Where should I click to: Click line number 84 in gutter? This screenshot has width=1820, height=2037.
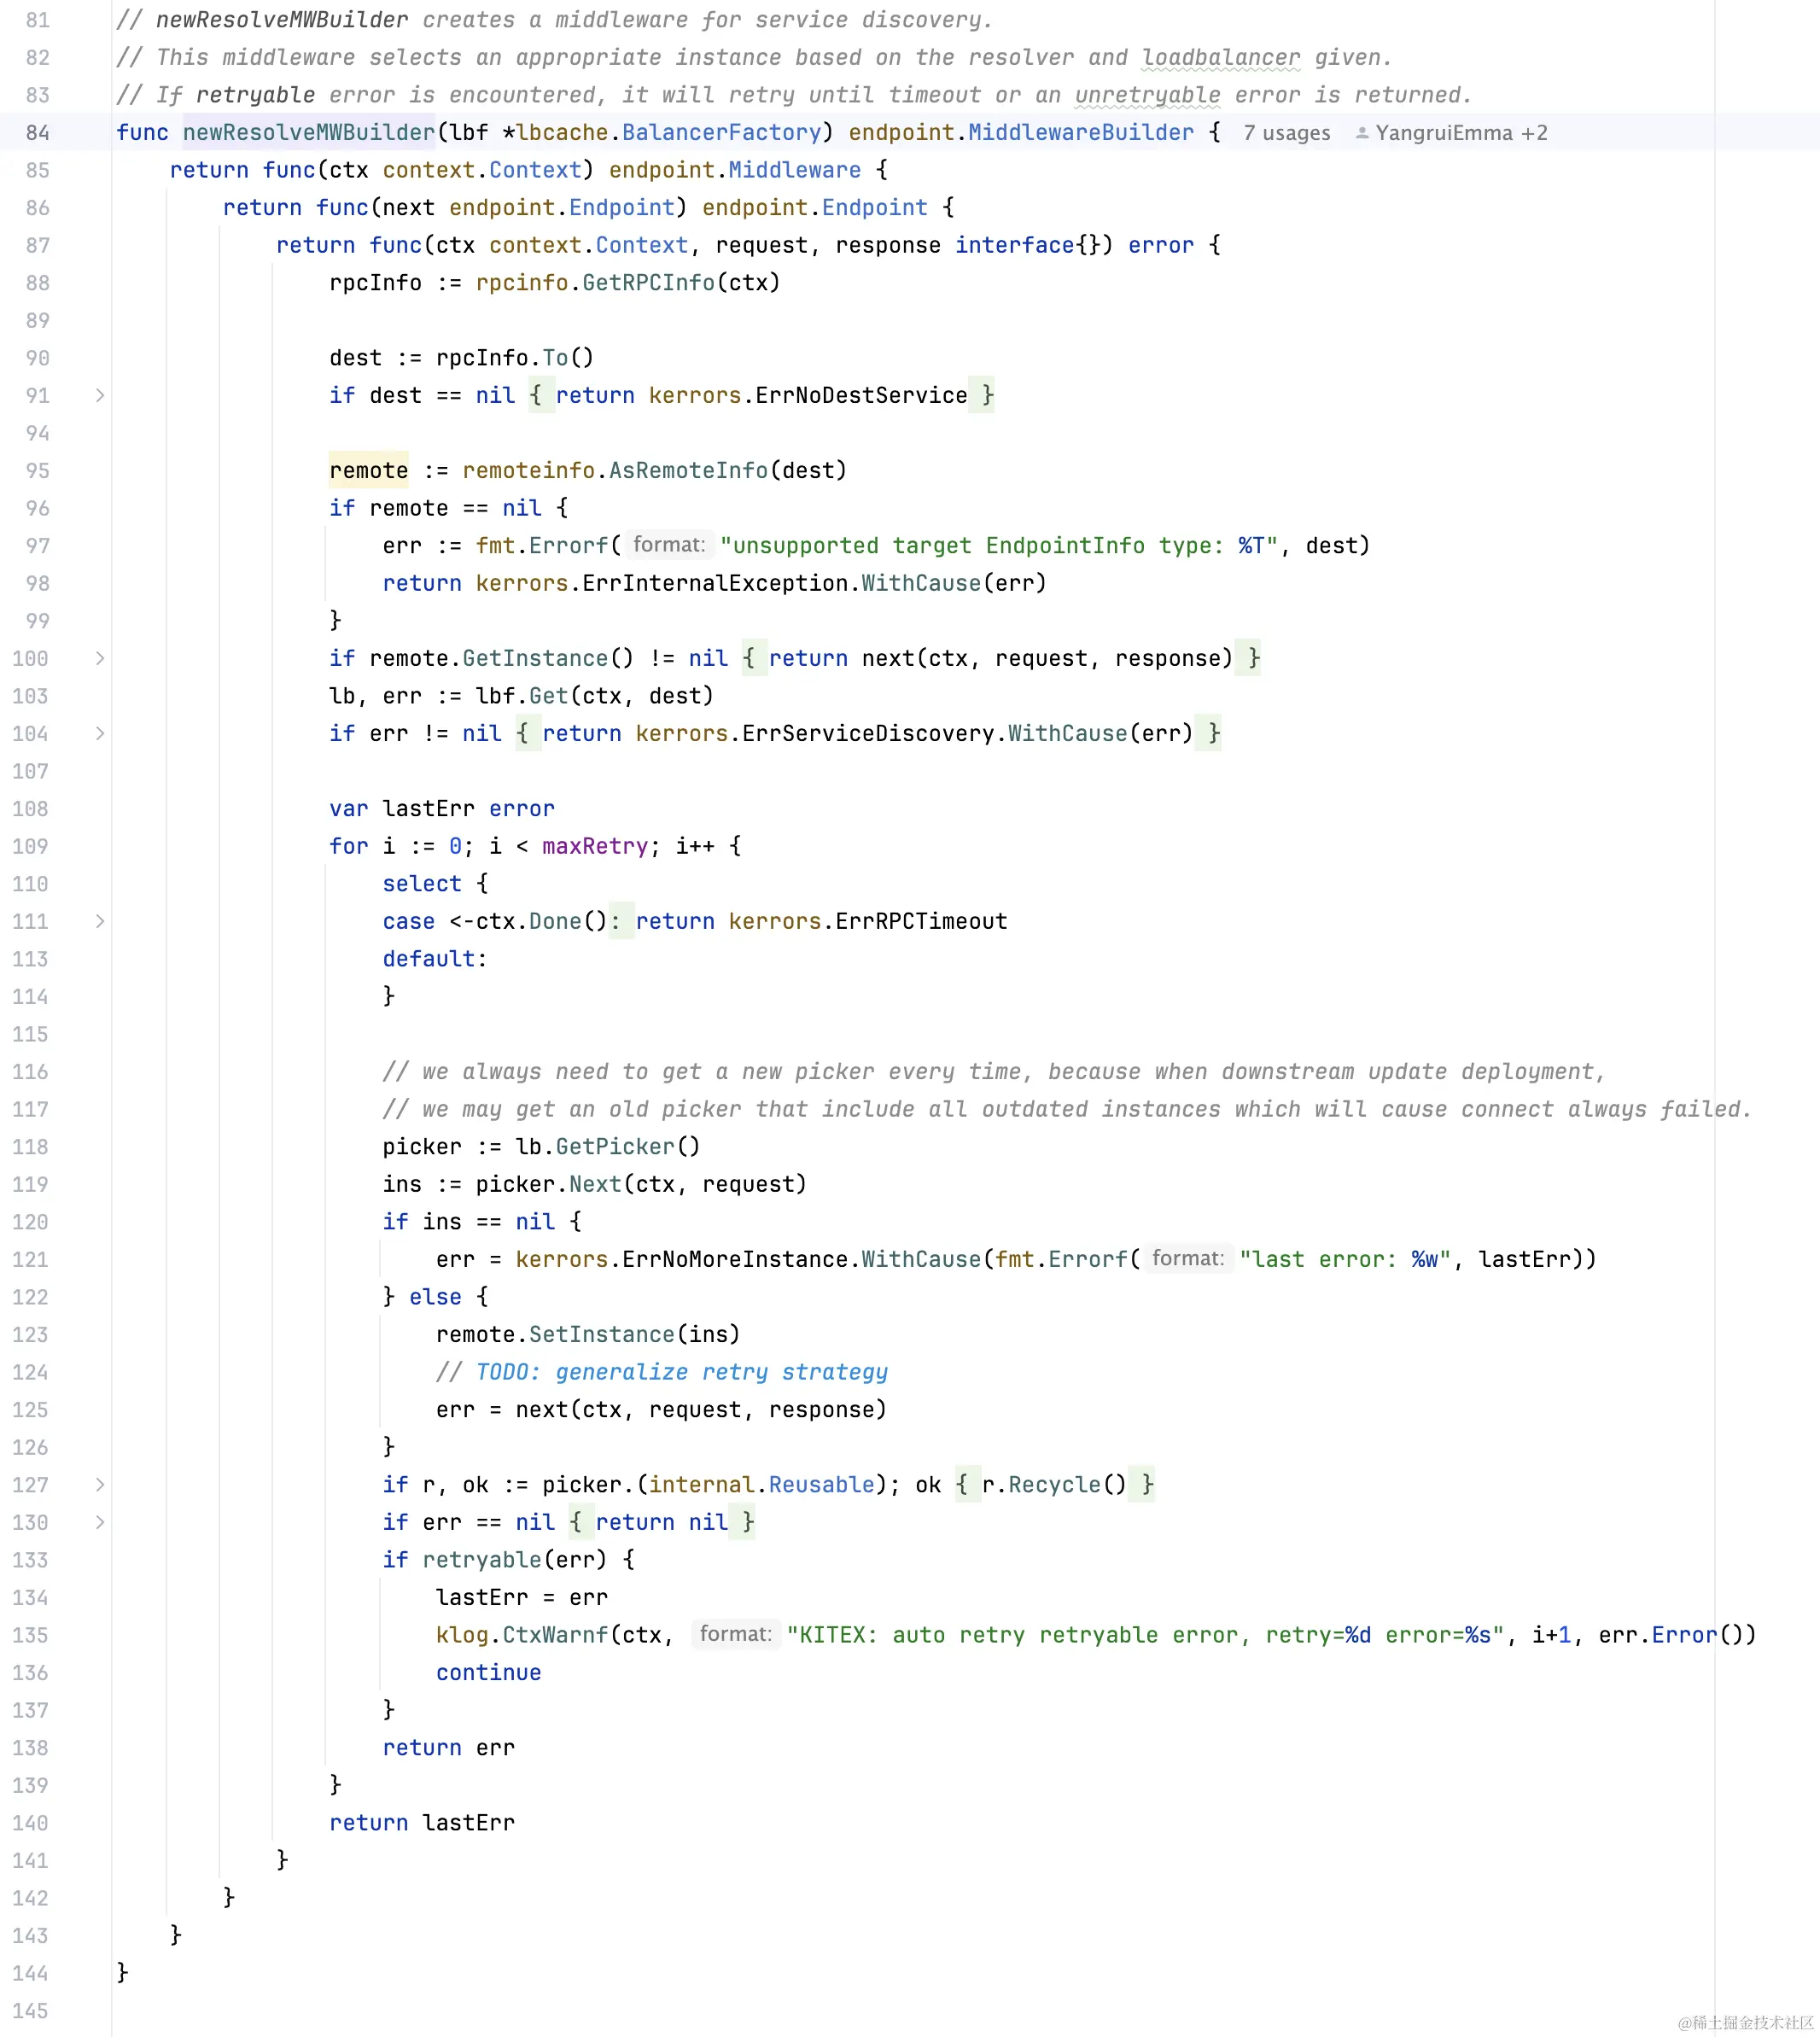tap(38, 133)
